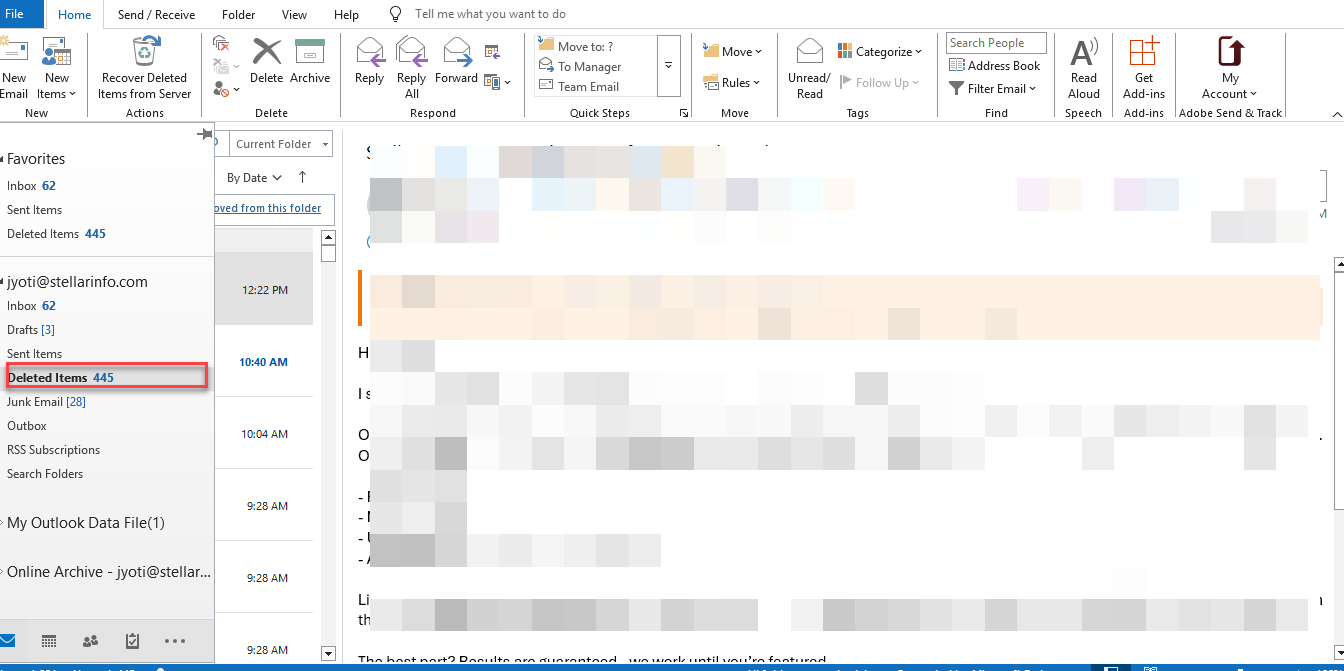Switch to the Folder tab
The width and height of the screenshot is (1344, 671).
[238, 15]
